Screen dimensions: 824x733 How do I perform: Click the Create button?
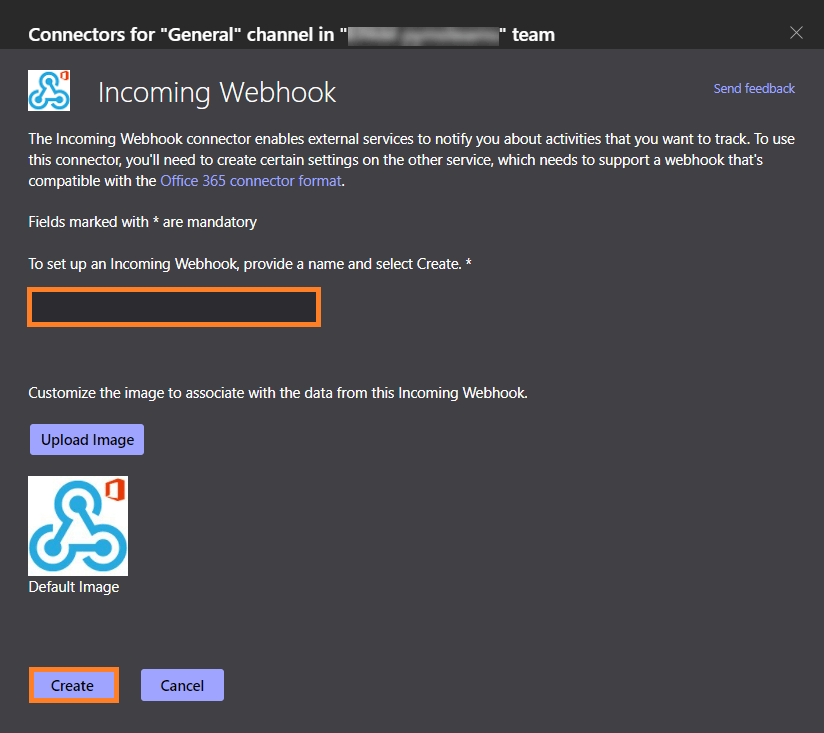coord(73,685)
